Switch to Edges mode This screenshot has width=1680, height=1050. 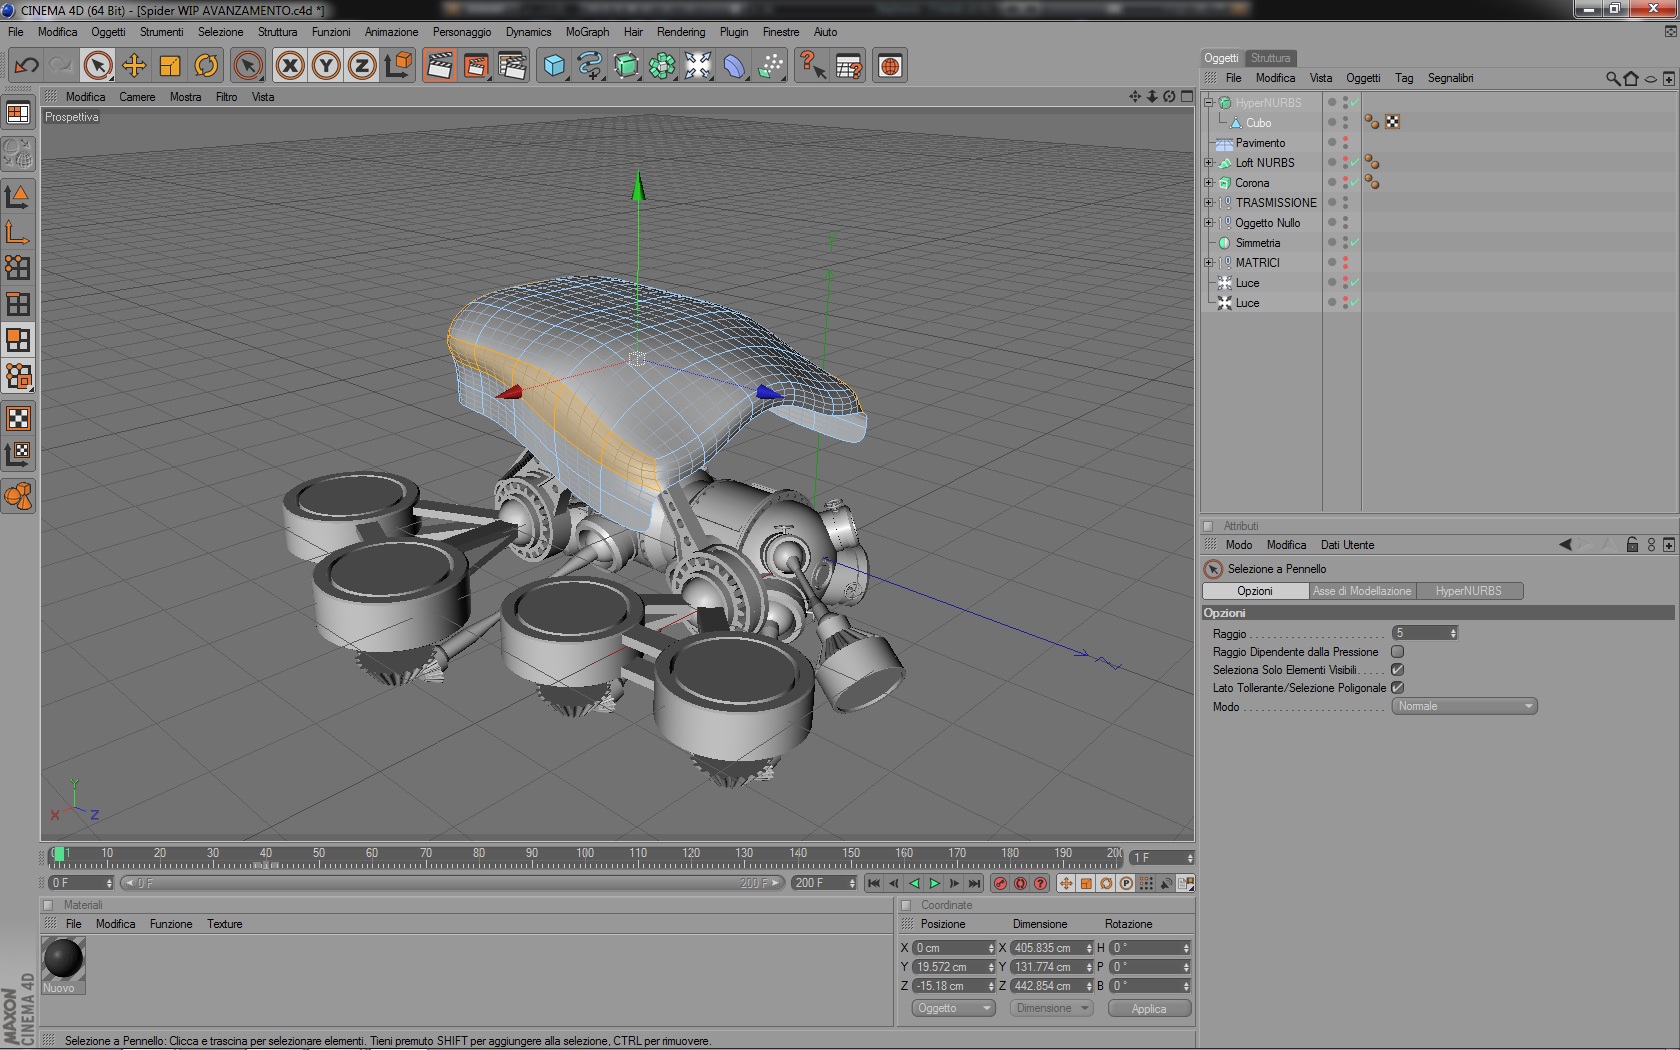18,304
